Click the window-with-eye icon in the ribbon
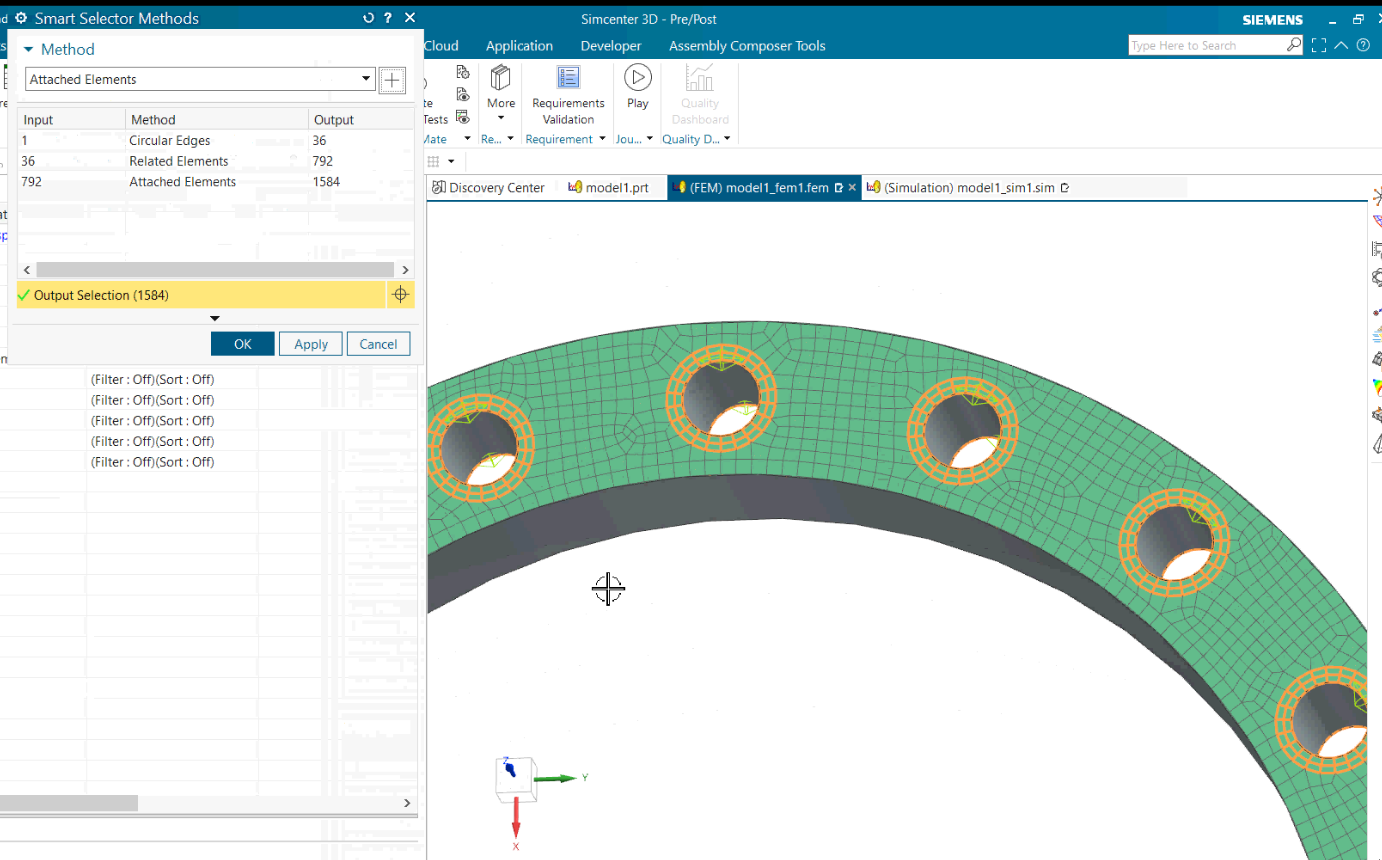 [462, 117]
